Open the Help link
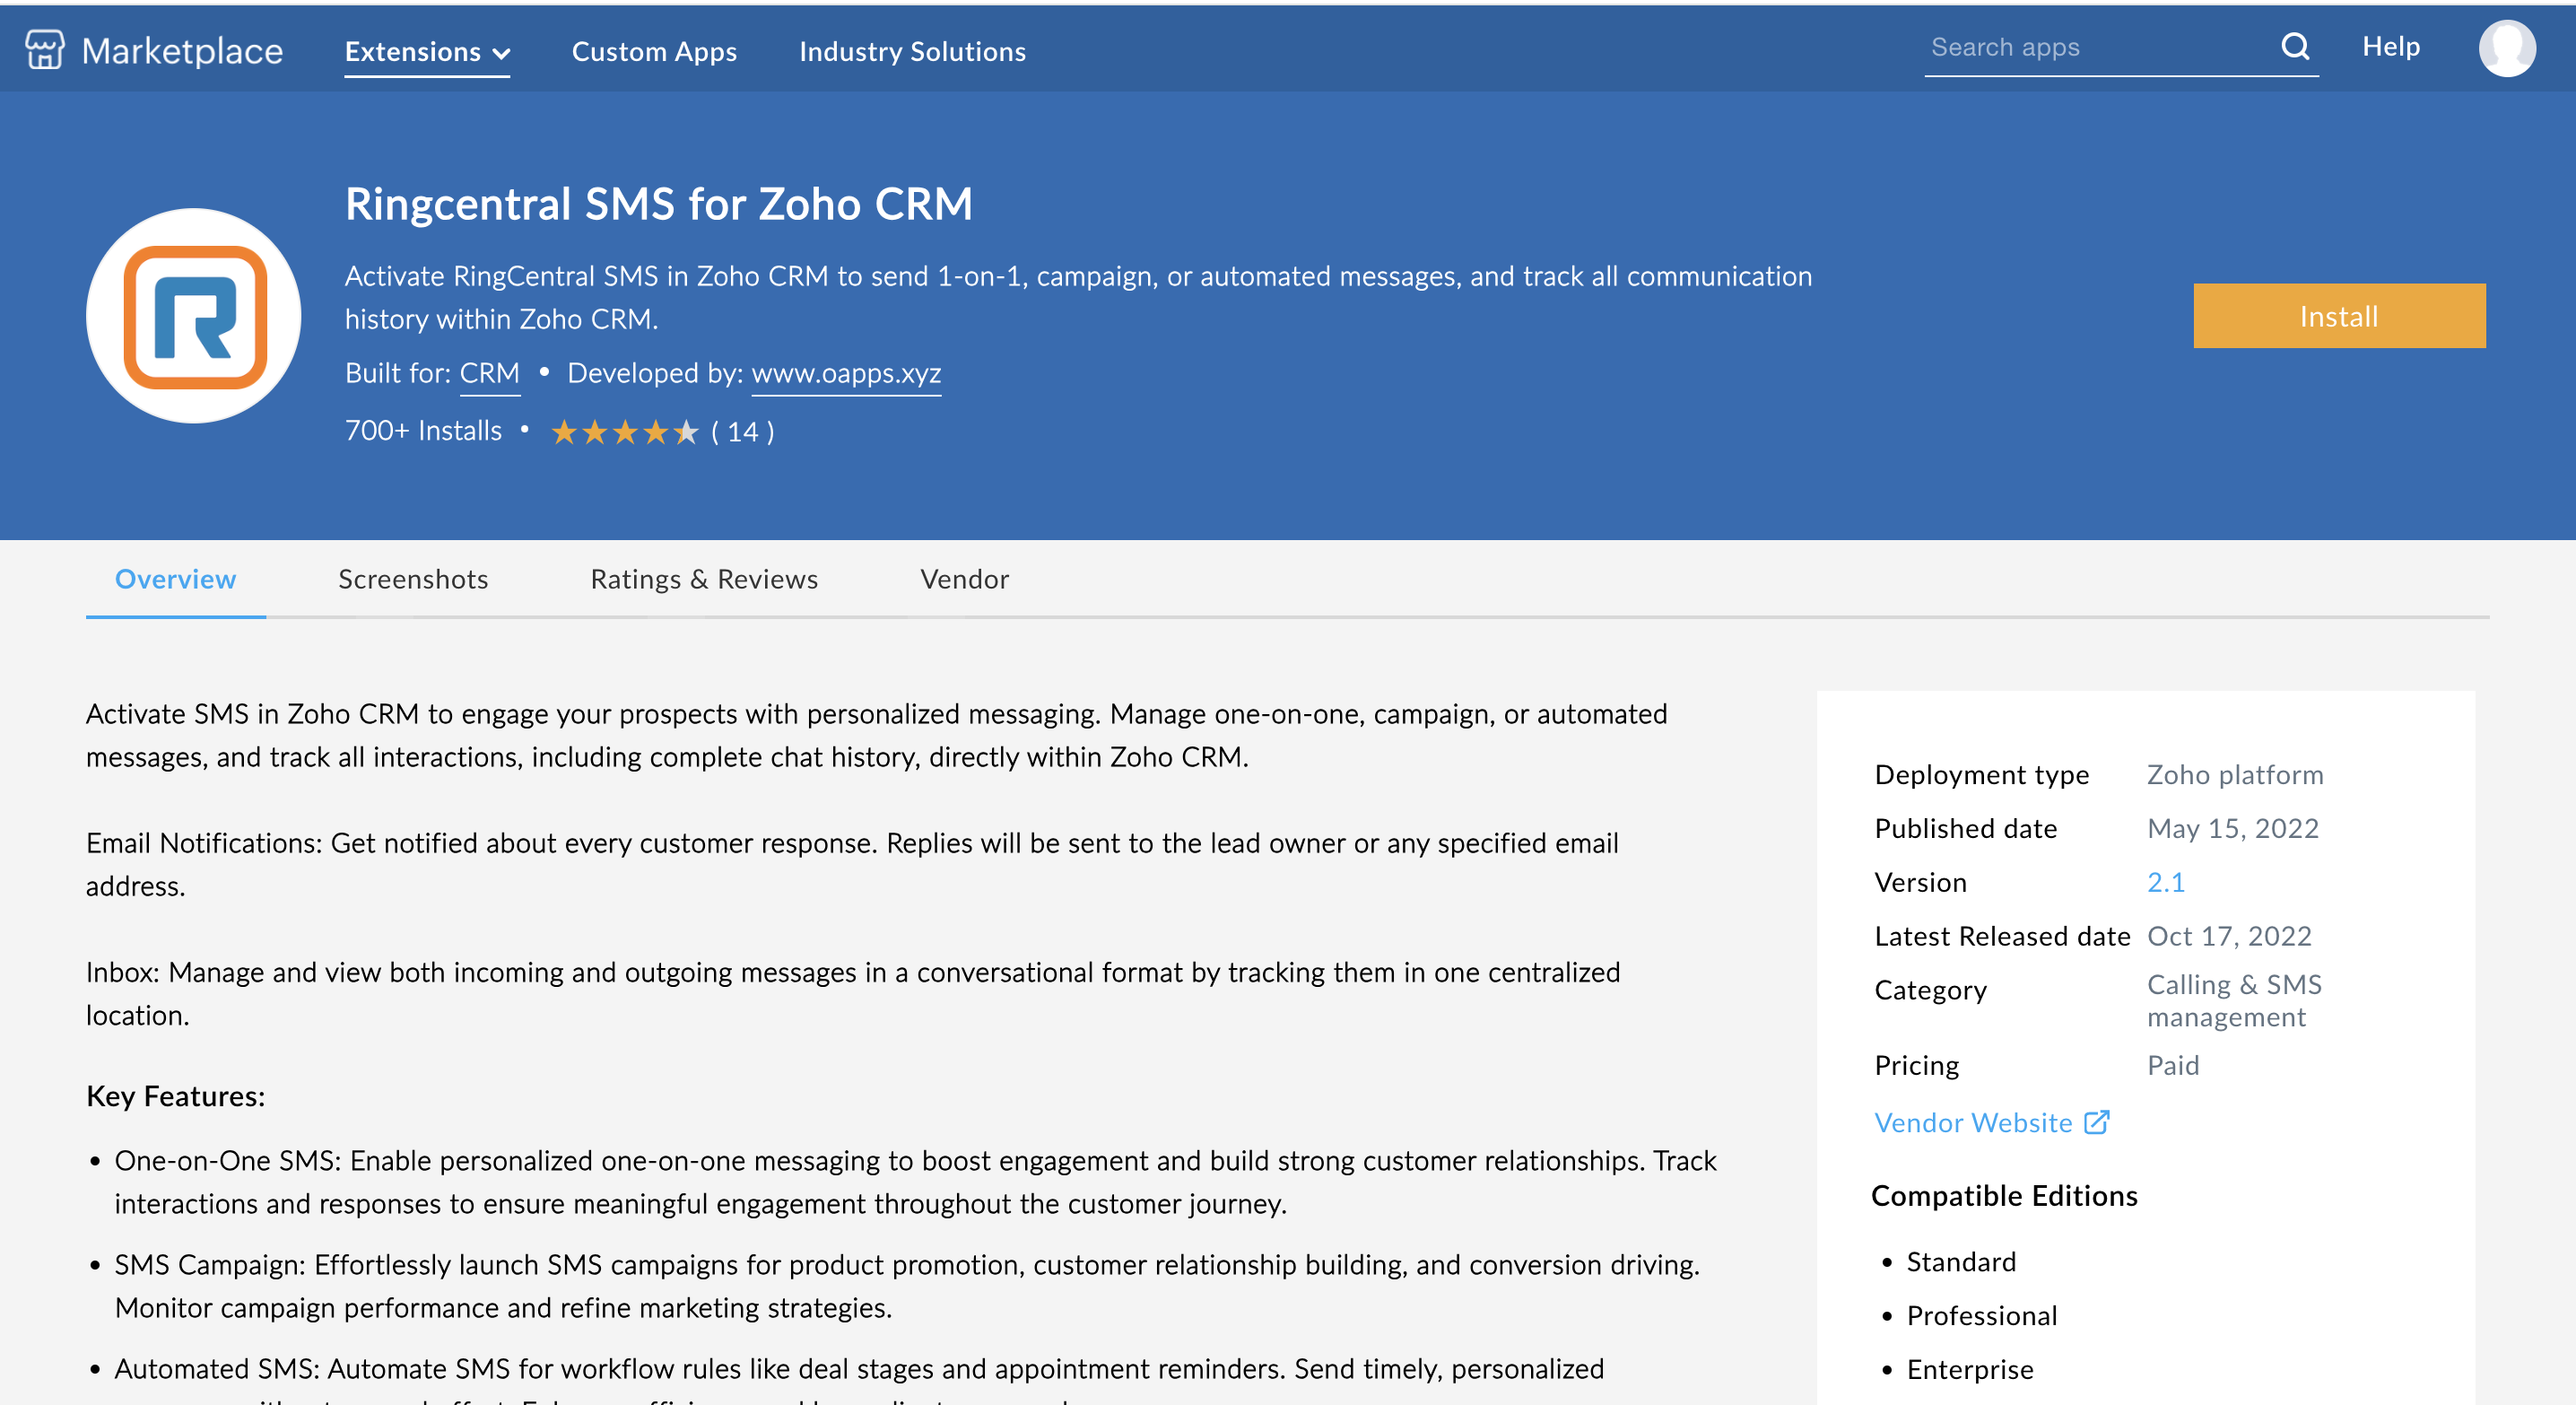 coord(2391,46)
